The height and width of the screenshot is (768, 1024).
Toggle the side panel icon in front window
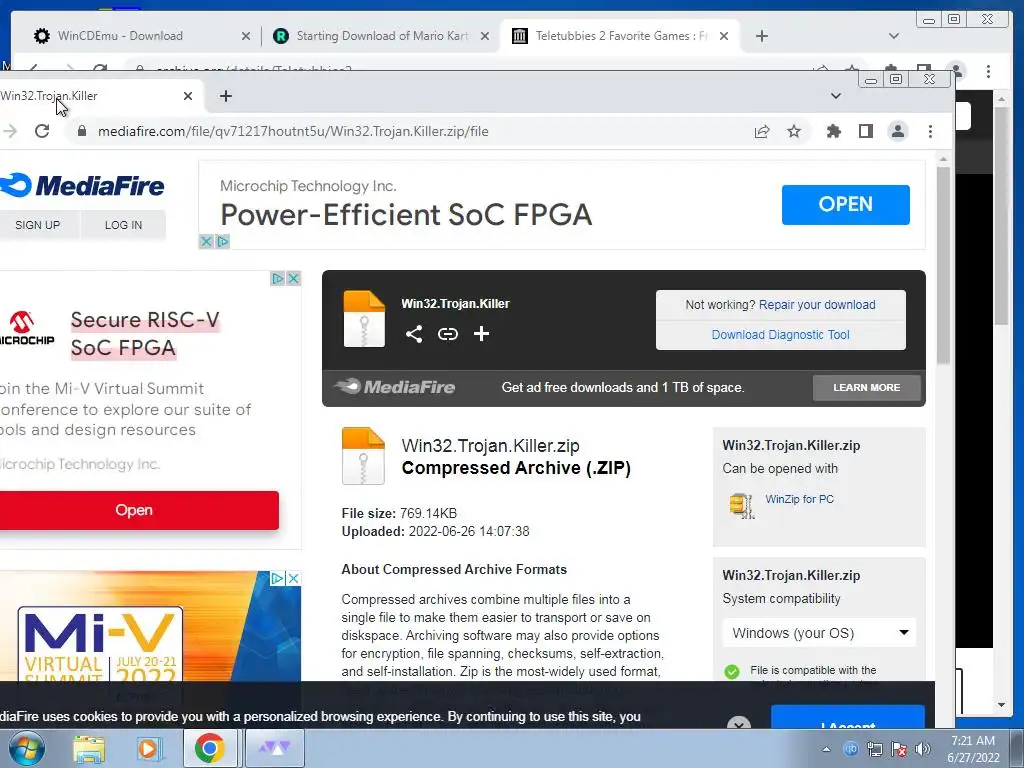tap(866, 132)
